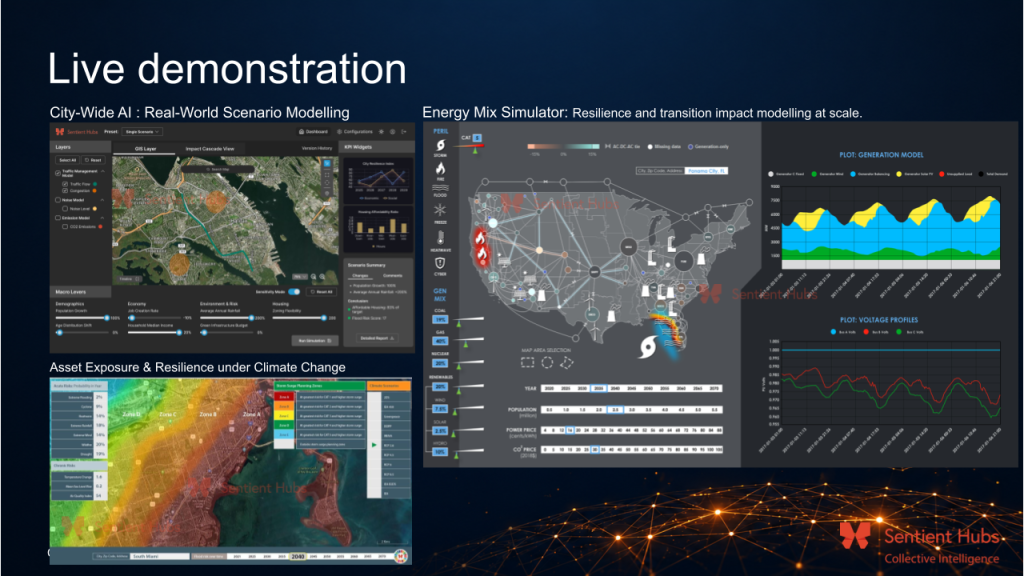
Task: Collapse Traffic Management Model group
Action: coord(103,172)
